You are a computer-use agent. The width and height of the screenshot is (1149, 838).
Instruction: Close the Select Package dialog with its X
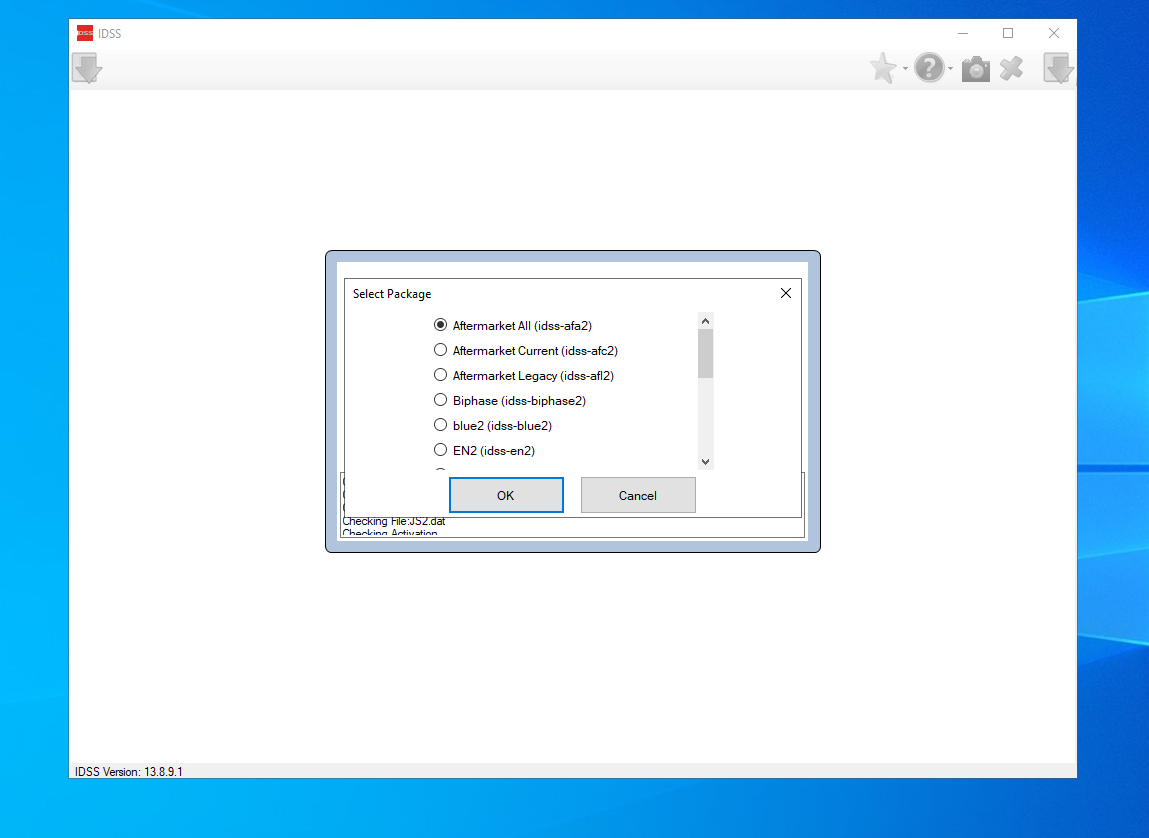coord(786,293)
